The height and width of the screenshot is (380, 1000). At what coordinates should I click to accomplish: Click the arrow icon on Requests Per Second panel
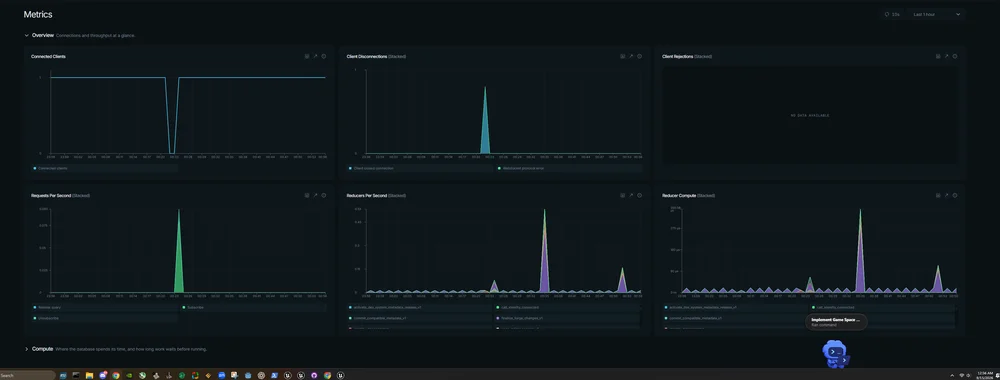(315, 195)
